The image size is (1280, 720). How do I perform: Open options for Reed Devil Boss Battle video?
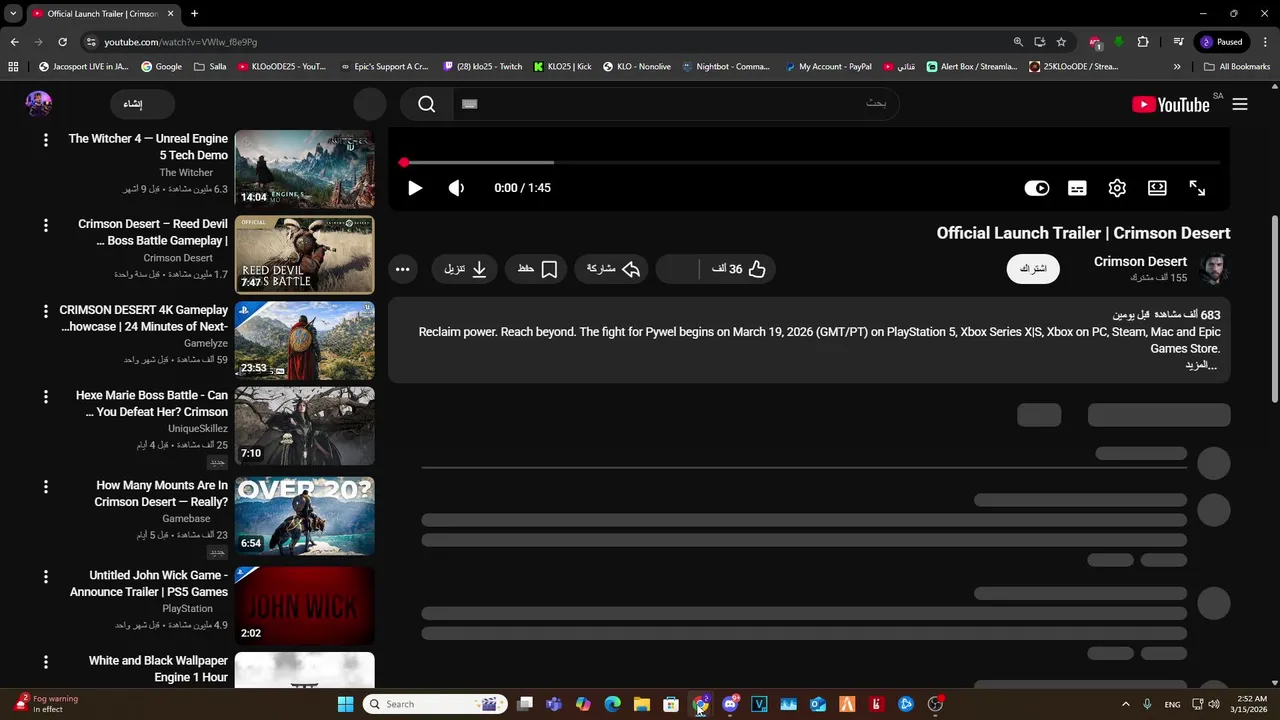pos(45,225)
